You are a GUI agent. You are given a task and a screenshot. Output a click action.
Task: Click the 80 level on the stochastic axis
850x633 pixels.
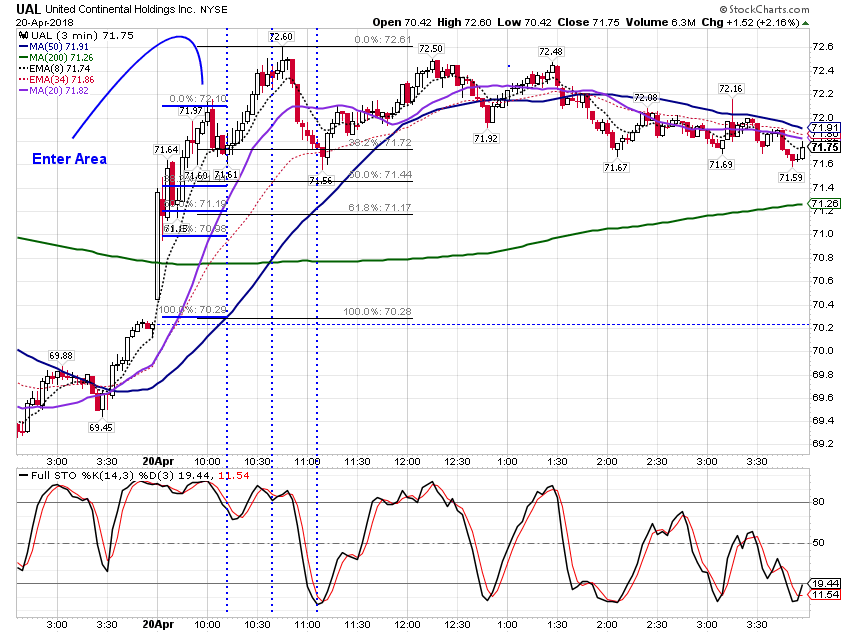tap(819, 502)
